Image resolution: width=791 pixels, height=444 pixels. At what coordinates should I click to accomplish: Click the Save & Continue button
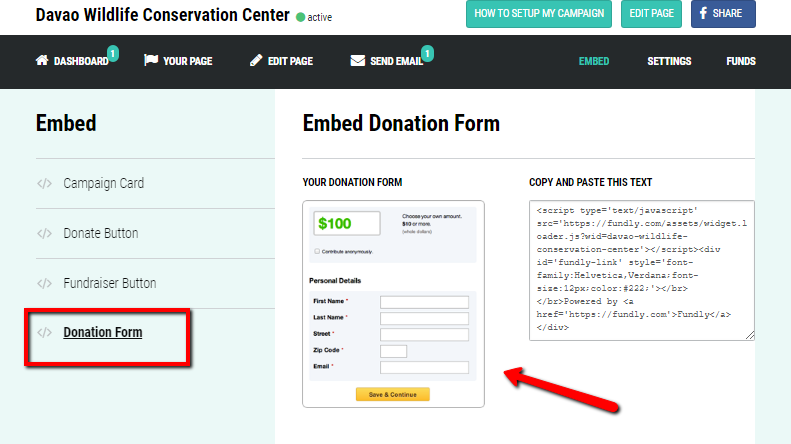coord(392,394)
